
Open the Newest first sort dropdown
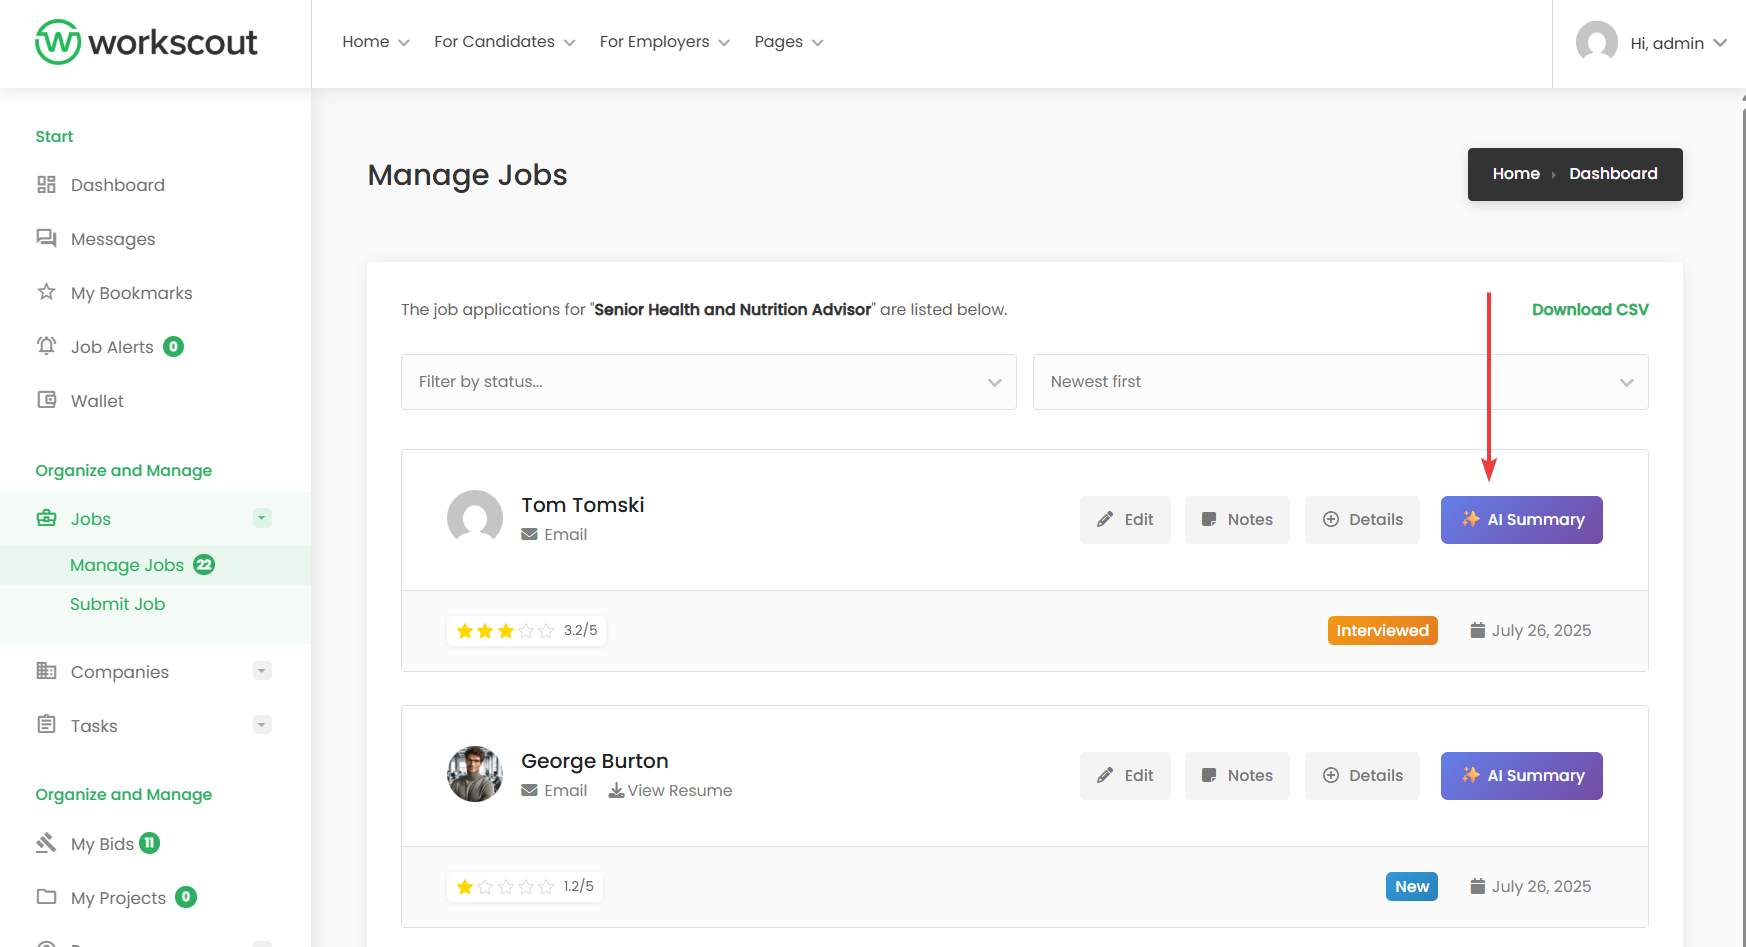click(1340, 382)
